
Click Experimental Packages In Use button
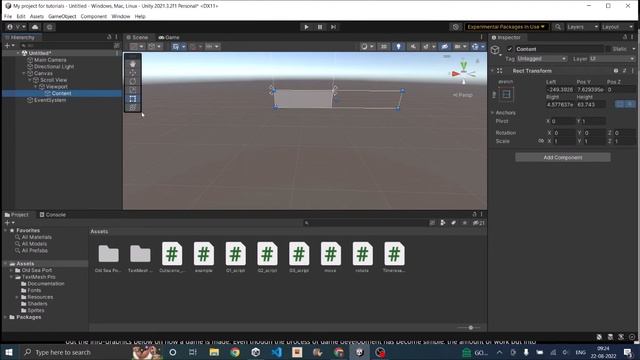pos(506,27)
